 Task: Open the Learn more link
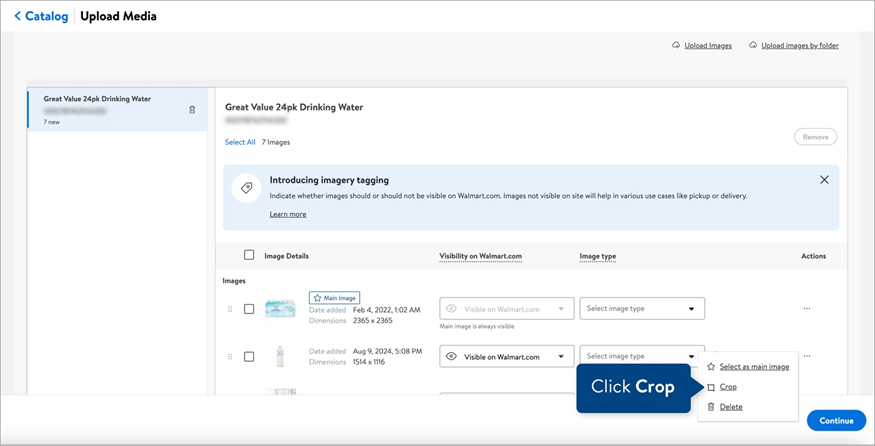288,214
